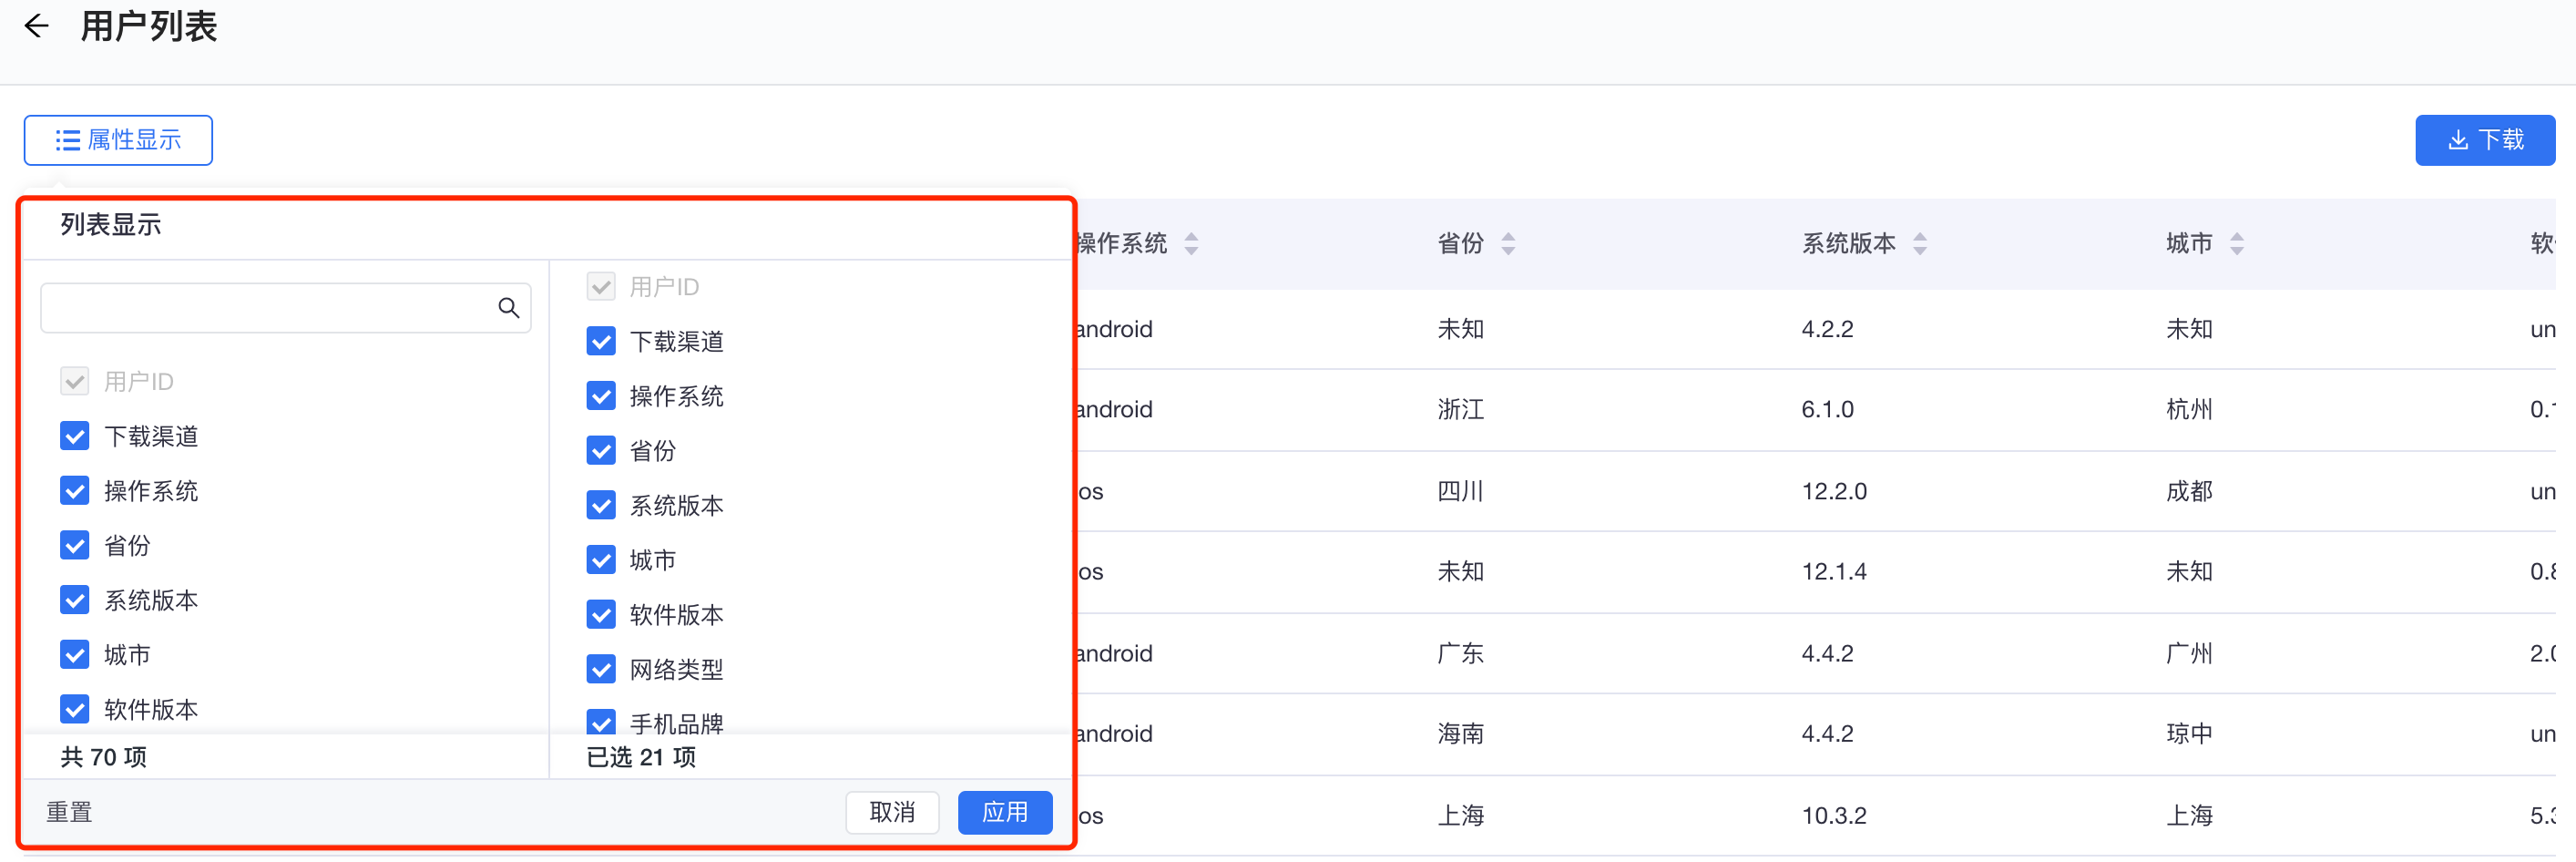Select the 6.1.0 system version cell
This screenshot has width=2576, height=862.
pyautogui.click(x=1828, y=410)
